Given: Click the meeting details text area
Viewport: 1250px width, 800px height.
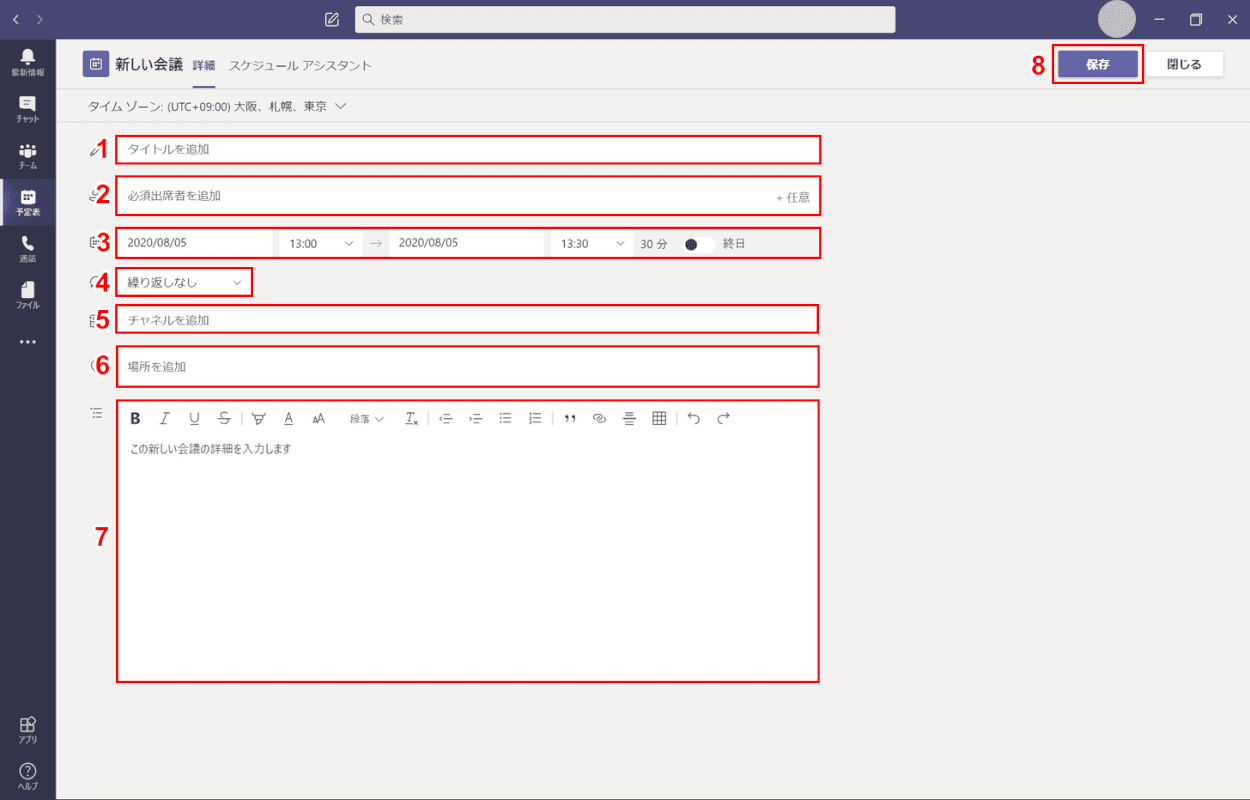Looking at the screenshot, I should [468, 557].
